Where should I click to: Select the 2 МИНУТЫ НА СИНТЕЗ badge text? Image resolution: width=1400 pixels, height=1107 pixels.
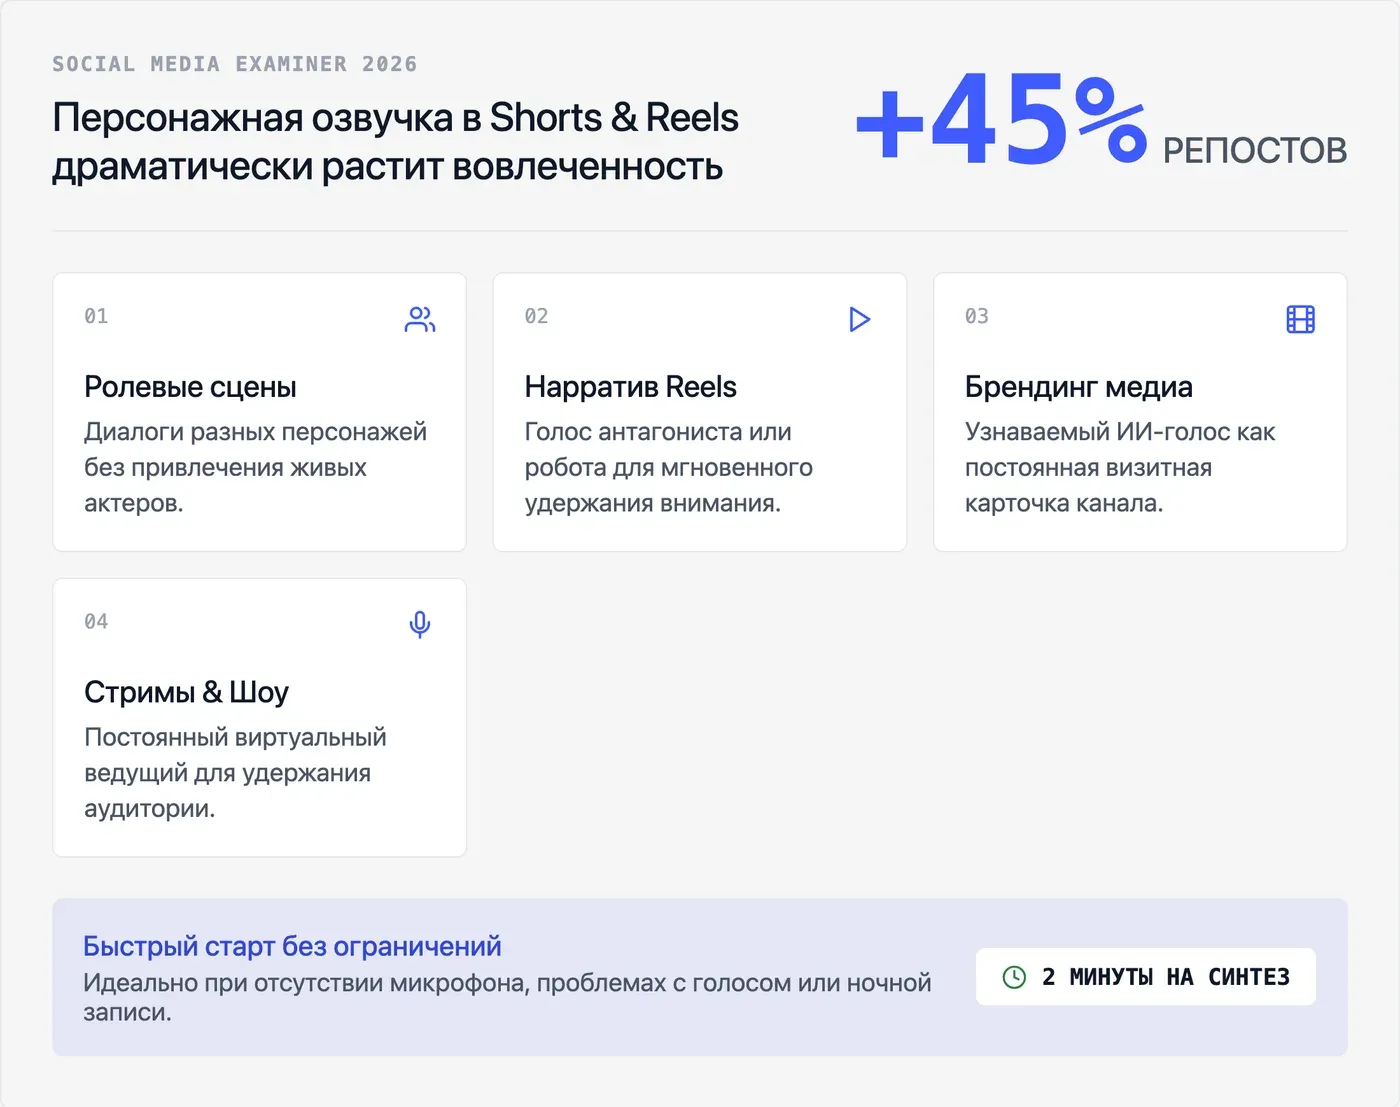[x=1166, y=977]
